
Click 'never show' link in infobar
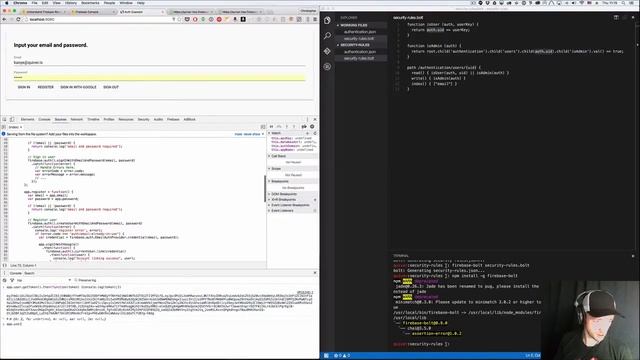251,134
